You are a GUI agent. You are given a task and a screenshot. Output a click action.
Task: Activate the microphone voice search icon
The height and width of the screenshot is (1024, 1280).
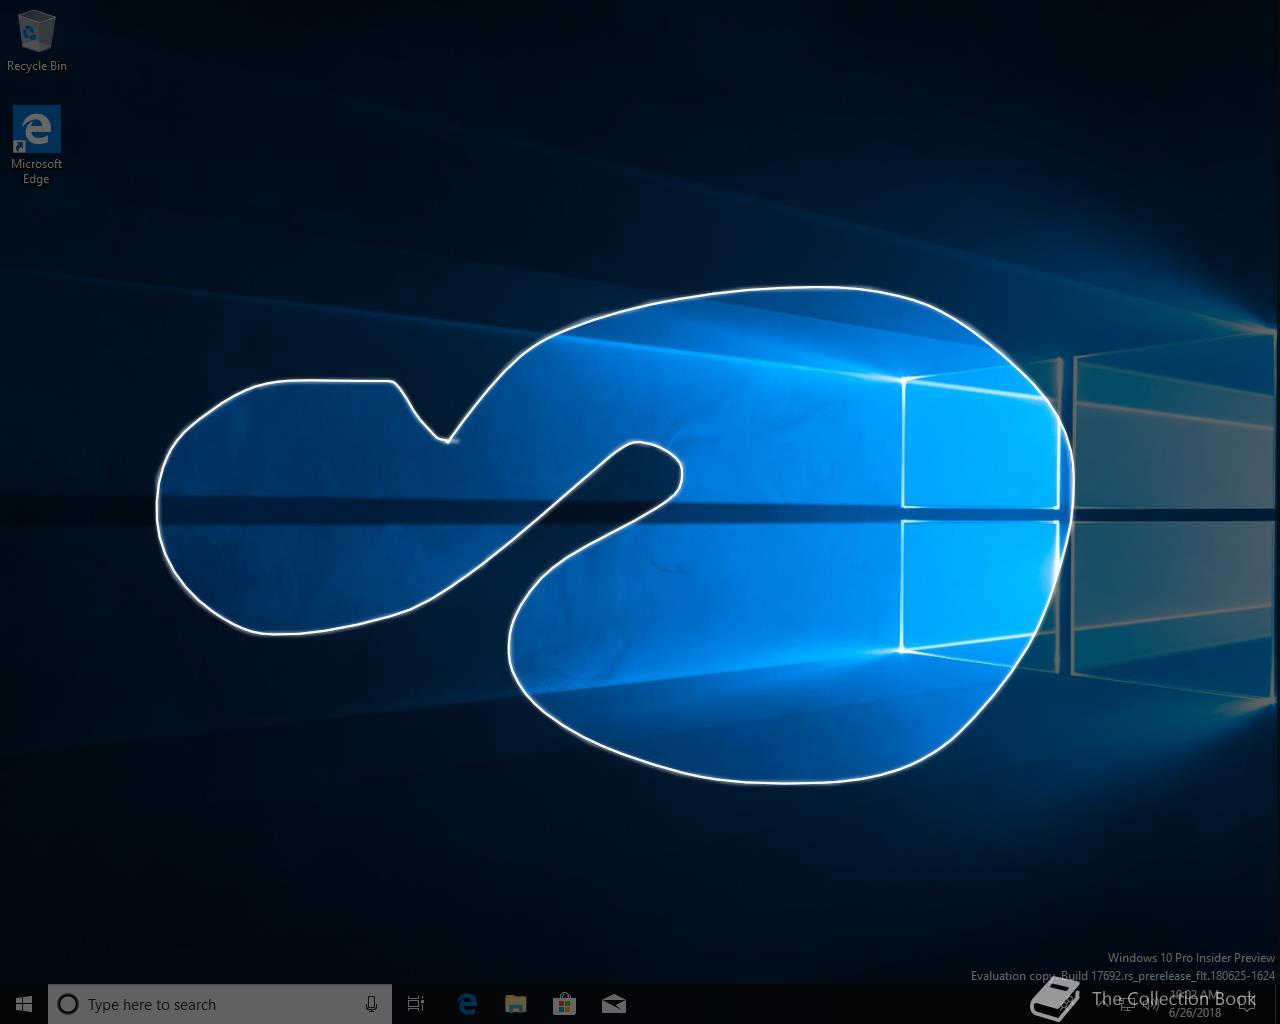[371, 1004]
